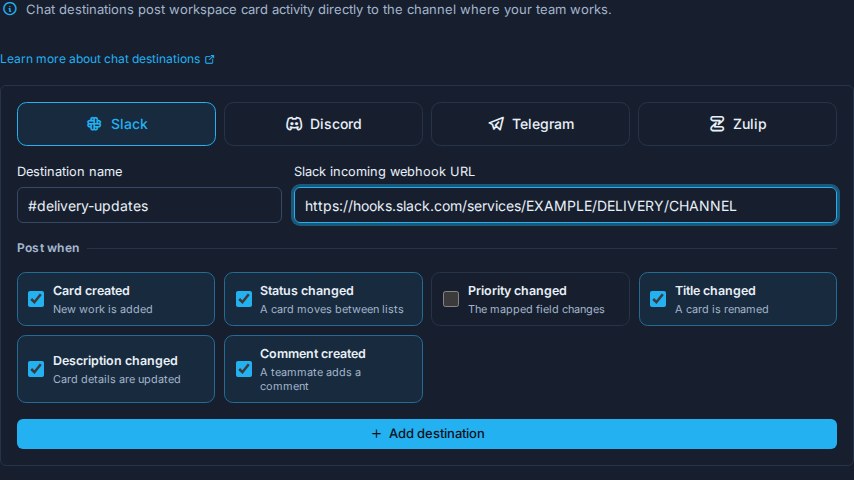Click the Discord logo icon
Image resolution: width=854 pixels, height=480 pixels.
(x=294, y=124)
